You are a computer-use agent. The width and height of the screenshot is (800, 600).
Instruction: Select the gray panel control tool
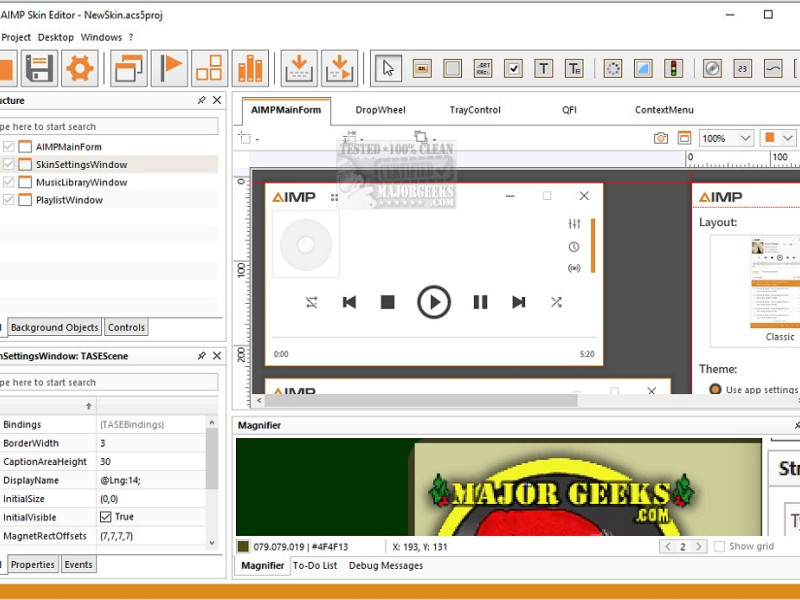coord(452,68)
